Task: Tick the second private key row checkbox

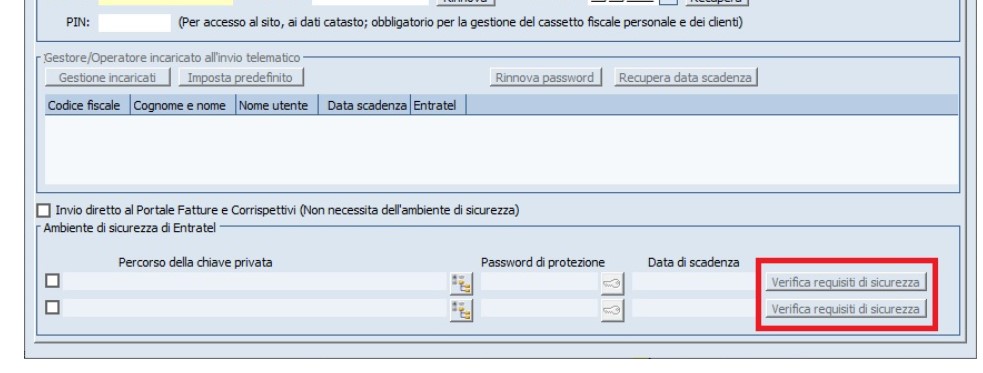Action: point(53,307)
